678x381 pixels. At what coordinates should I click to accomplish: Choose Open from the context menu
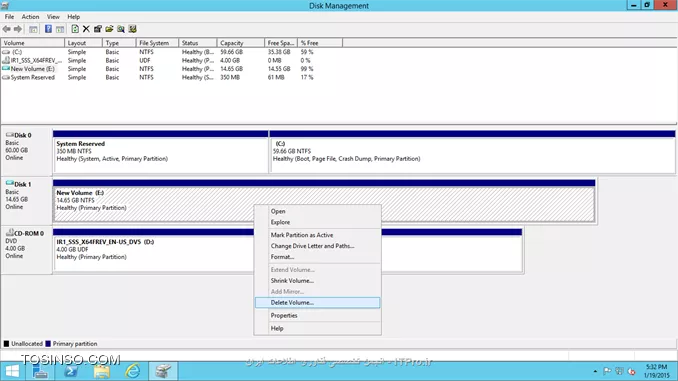pyautogui.click(x=317, y=211)
